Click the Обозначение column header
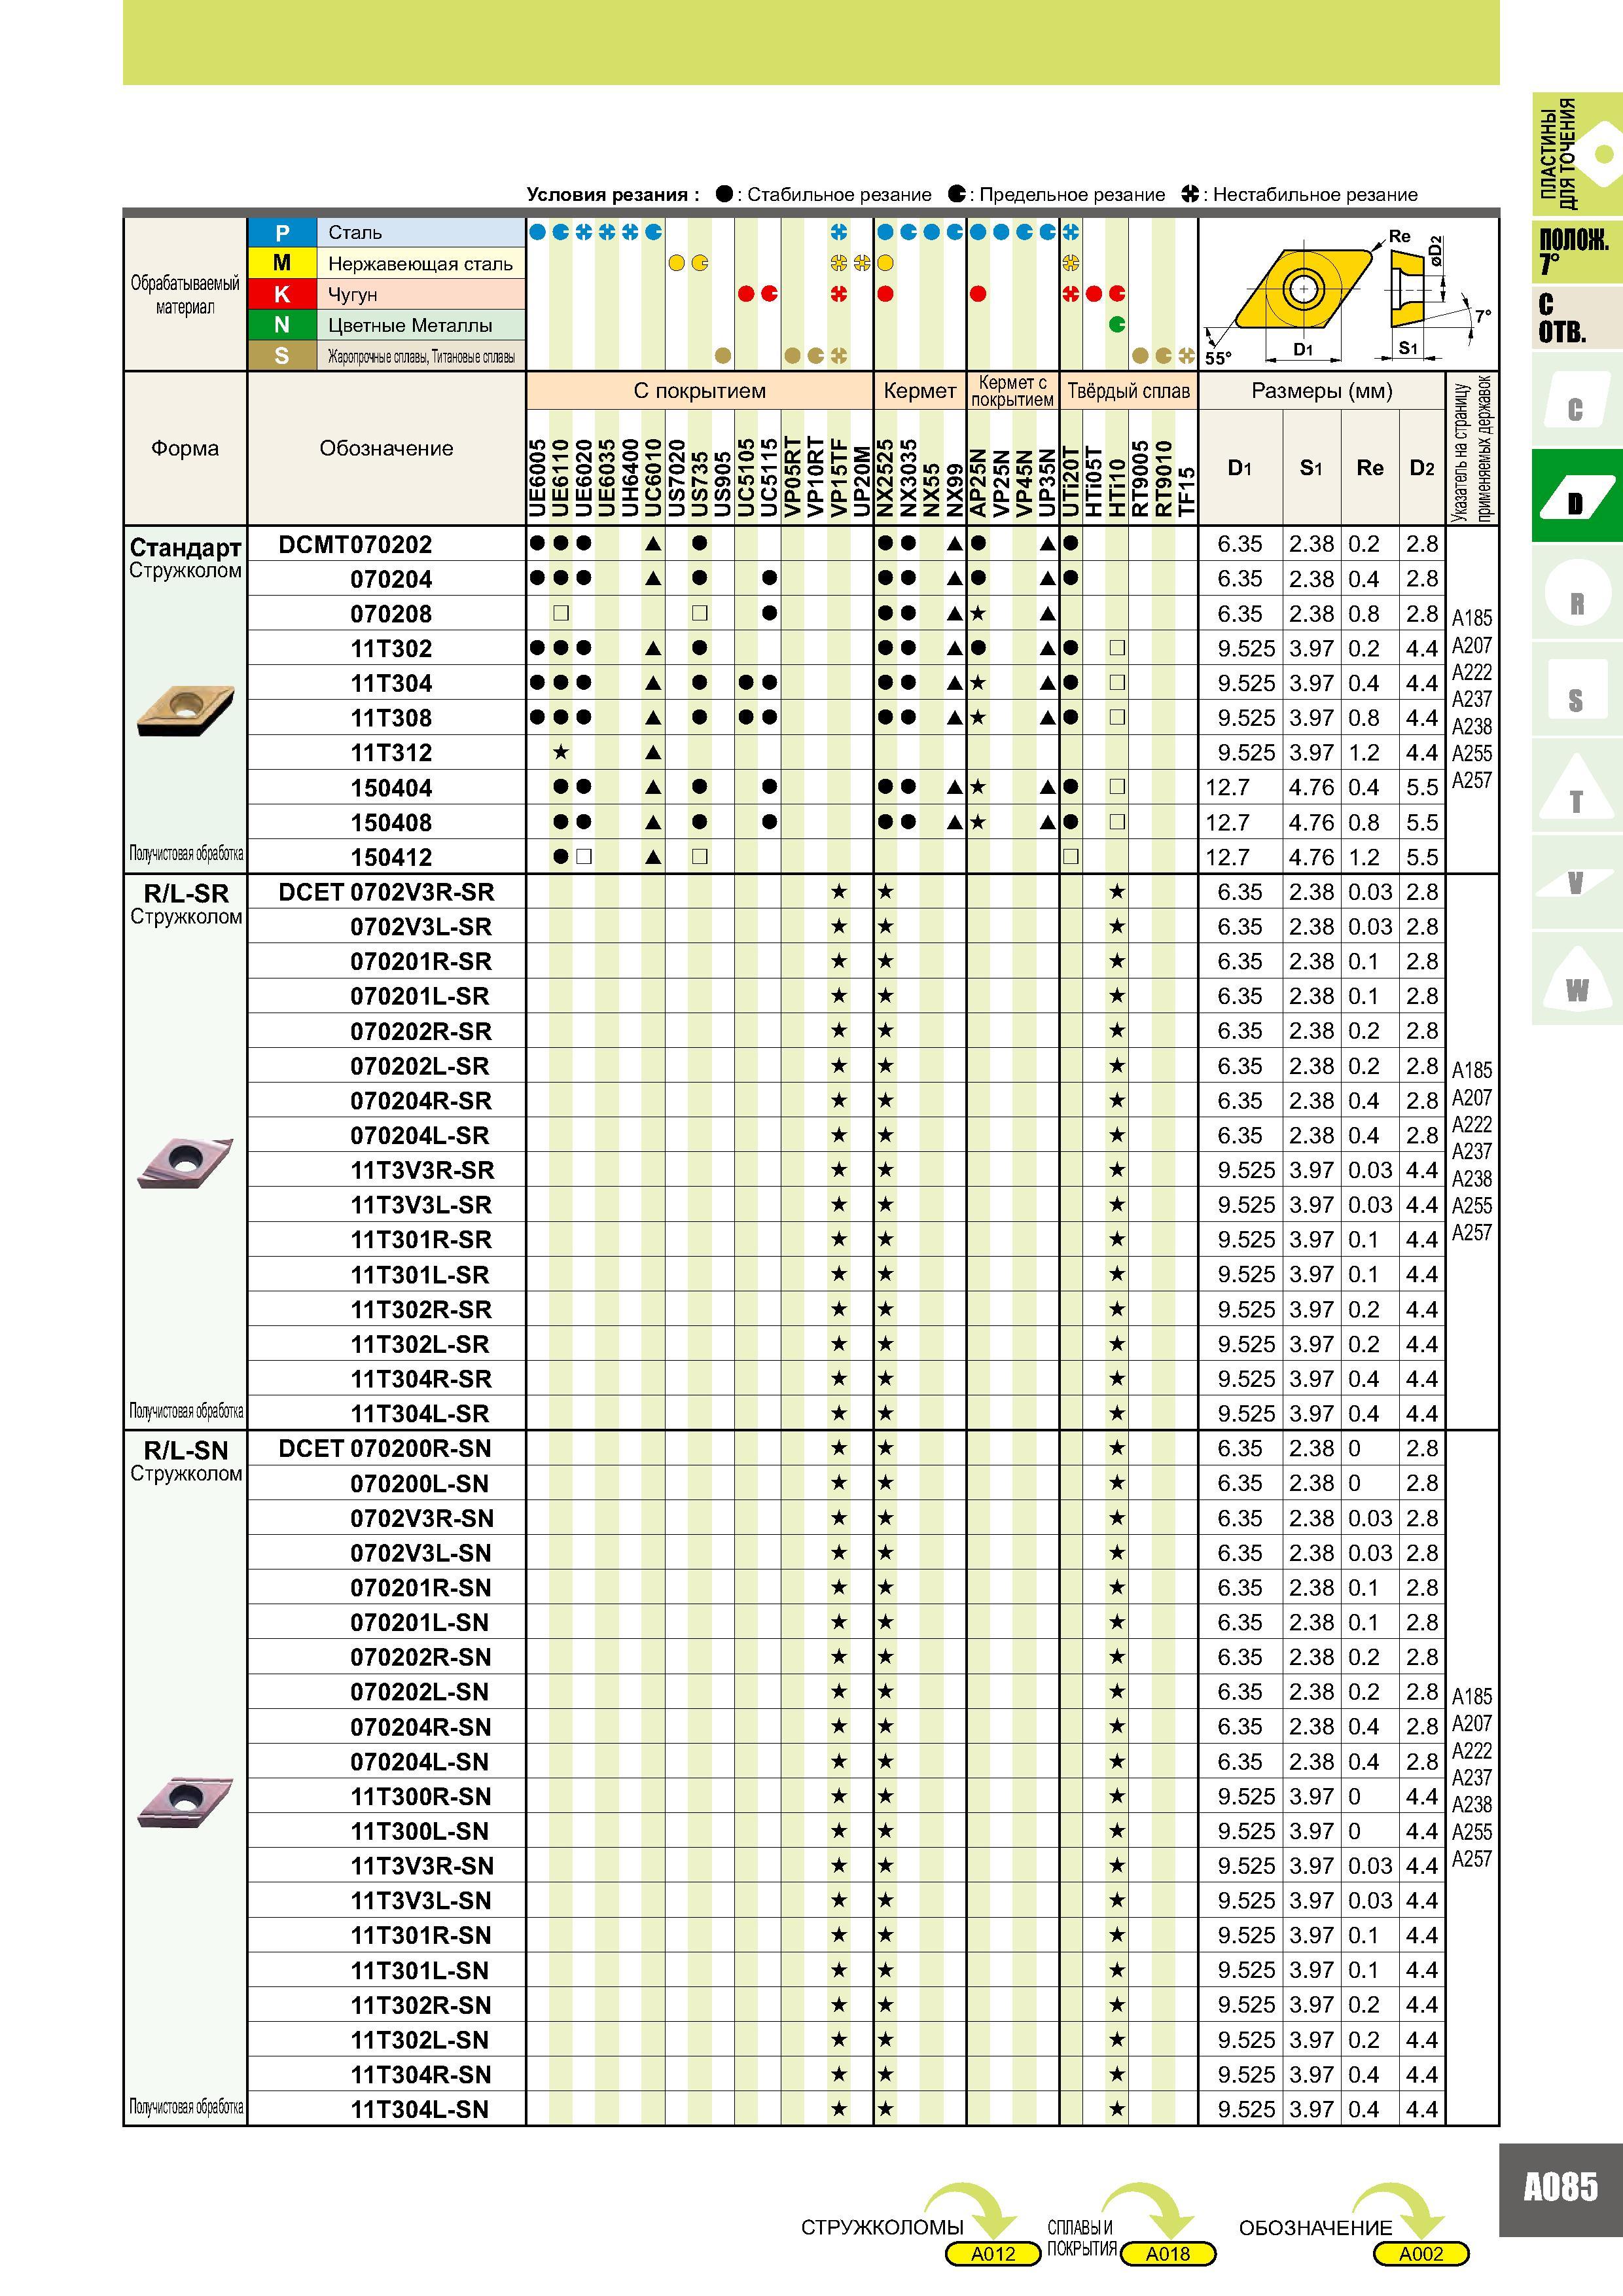The image size is (1623, 2296). pyautogui.click(x=386, y=448)
